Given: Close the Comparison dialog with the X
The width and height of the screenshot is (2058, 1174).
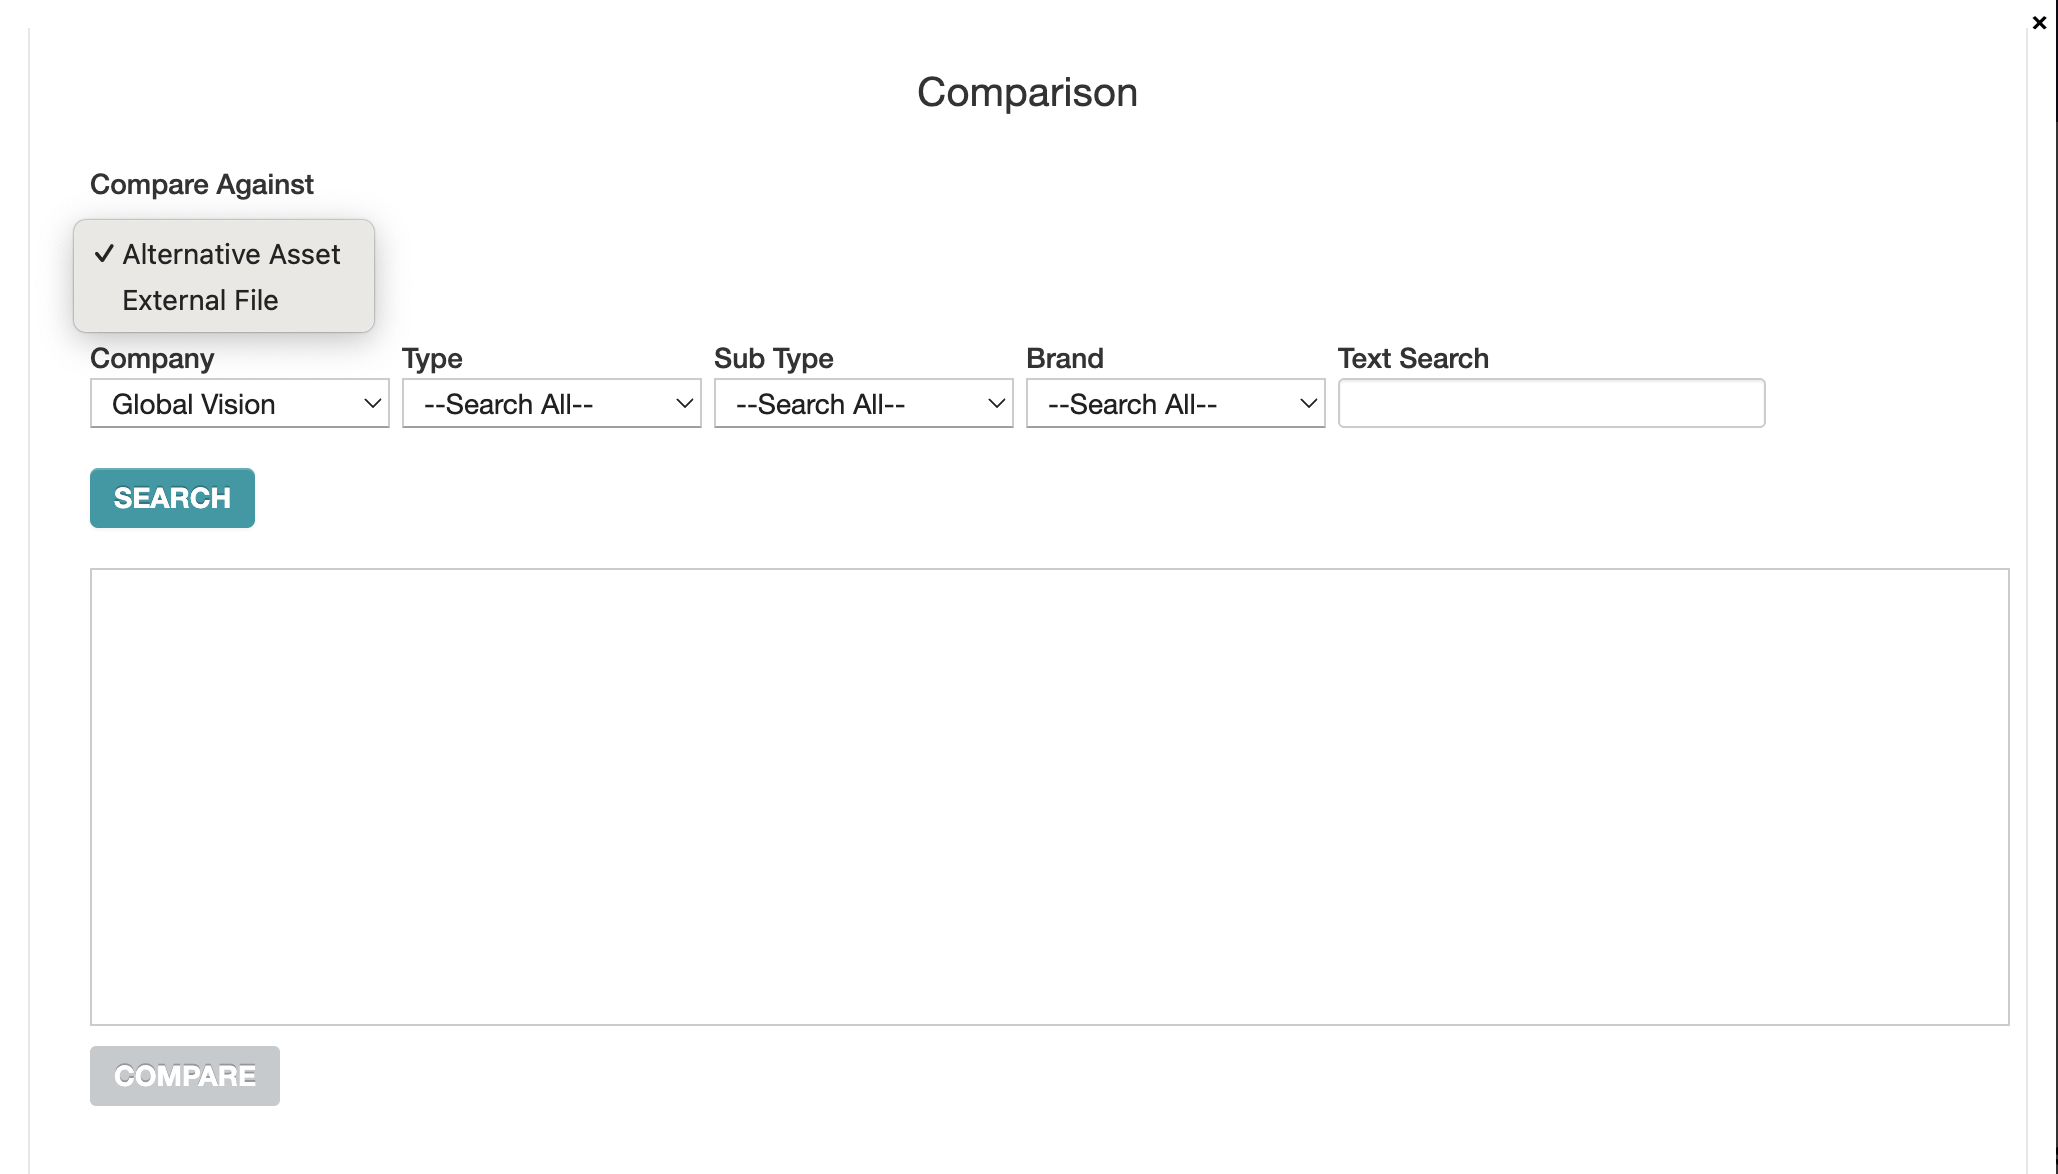Looking at the screenshot, I should tap(2039, 23).
